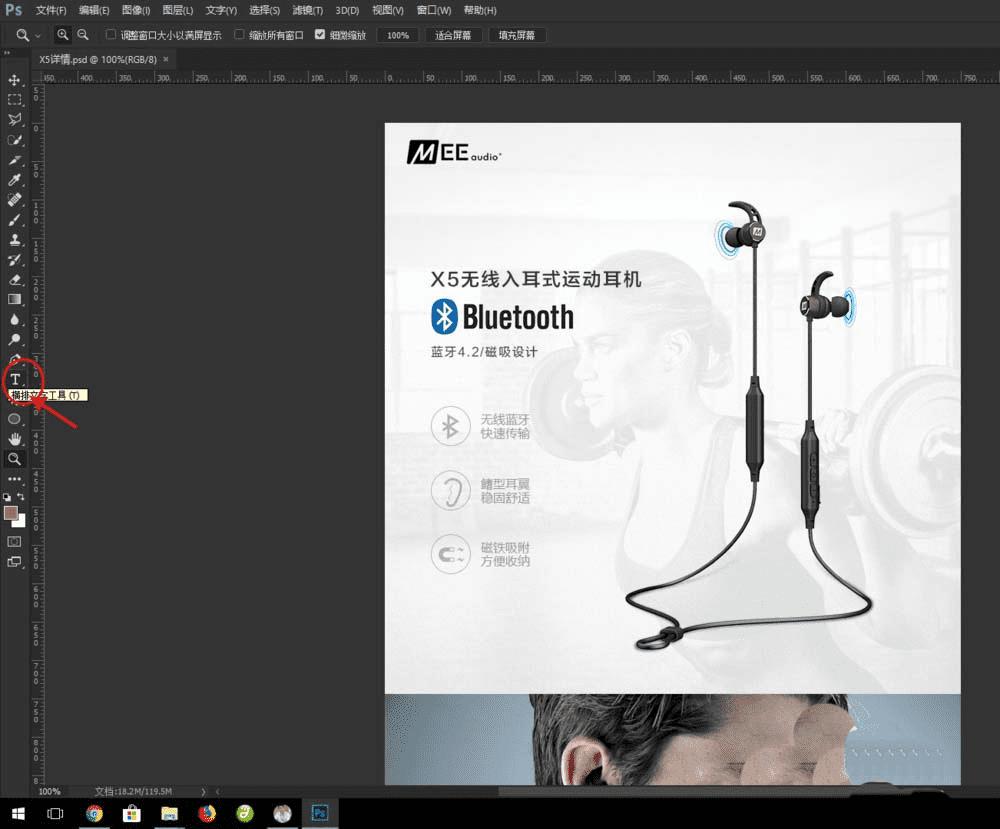
Task: Select the Zoom tool in toolbar
Action: point(14,459)
